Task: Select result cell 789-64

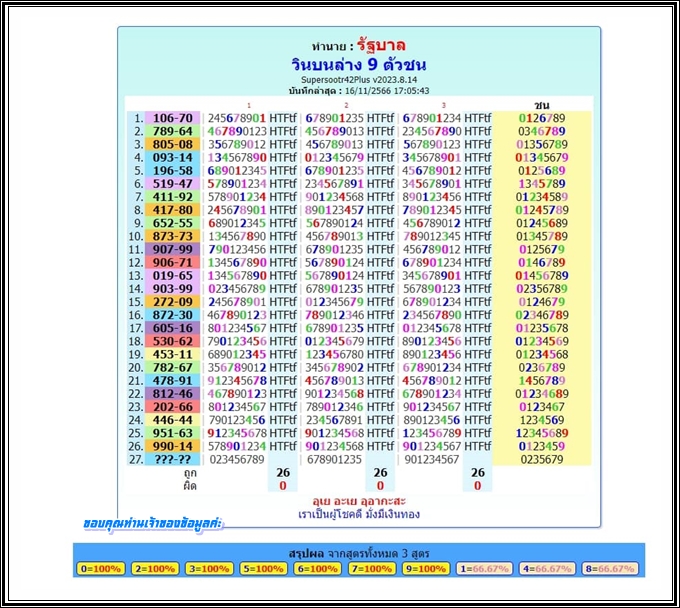Action: (173, 131)
